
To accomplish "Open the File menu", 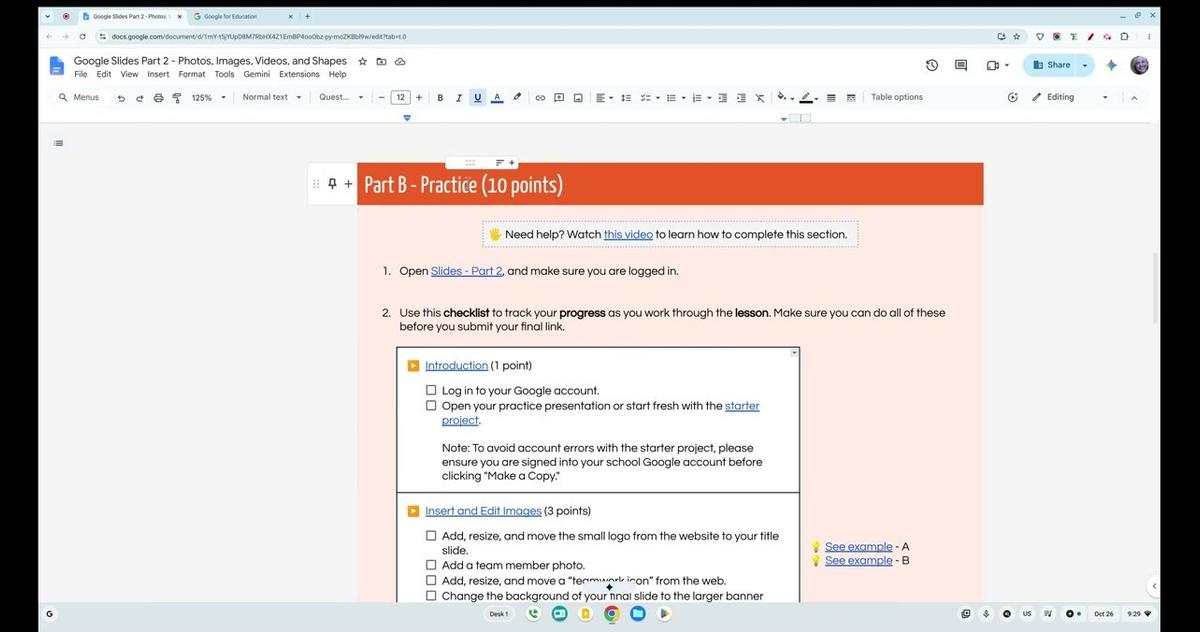I will tap(81, 74).
